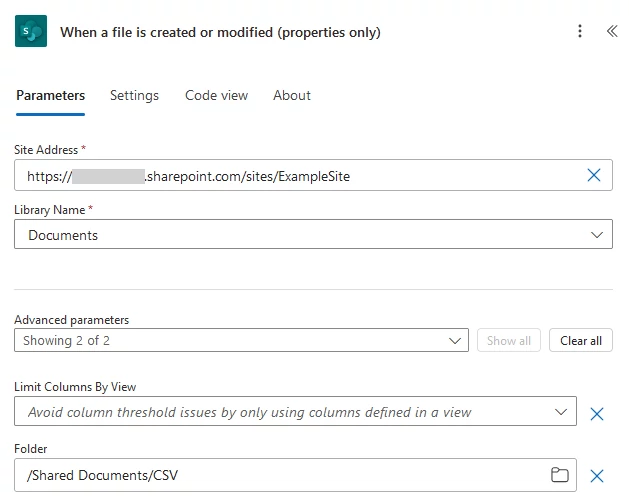
Task: Click the Library Name label
Action: tap(50, 210)
